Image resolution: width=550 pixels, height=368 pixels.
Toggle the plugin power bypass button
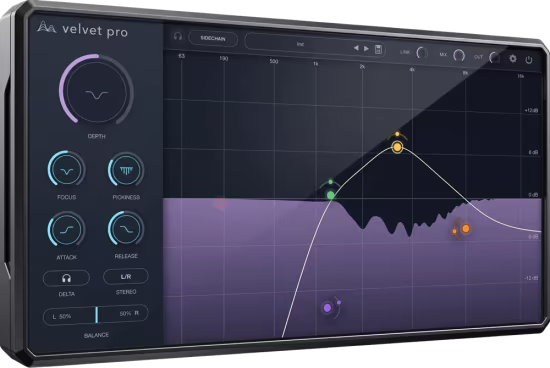pos(529,60)
